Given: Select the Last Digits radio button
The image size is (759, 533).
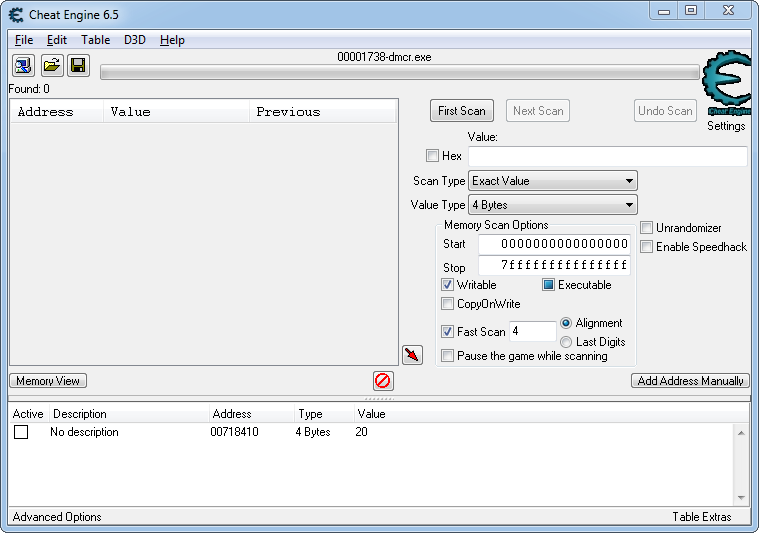Looking at the screenshot, I should 565,342.
